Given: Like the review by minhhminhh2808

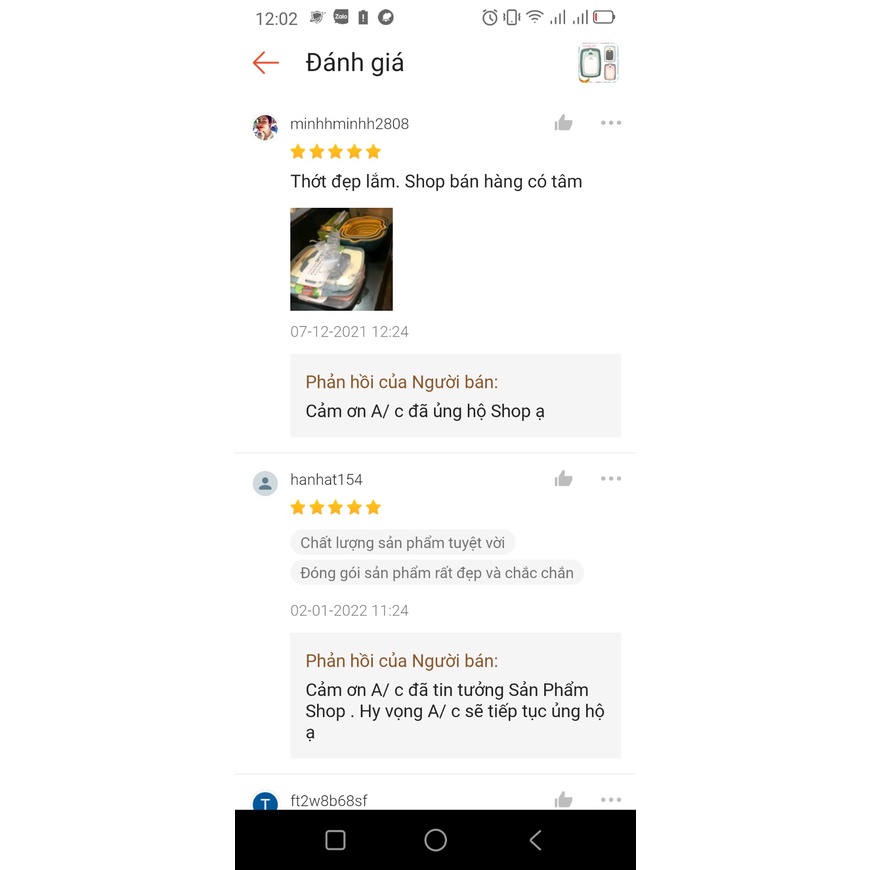Looking at the screenshot, I should click(563, 123).
